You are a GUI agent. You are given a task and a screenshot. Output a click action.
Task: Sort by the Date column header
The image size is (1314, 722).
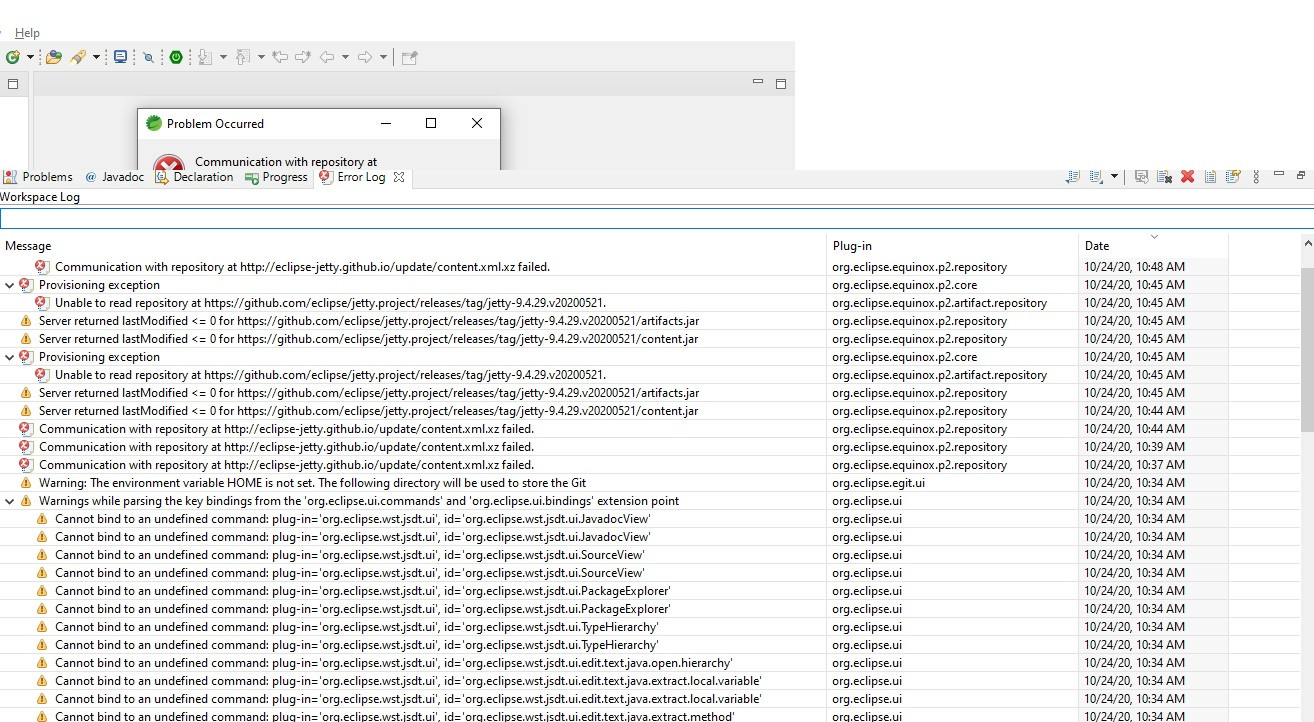pyautogui.click(x=1153, y=246)
